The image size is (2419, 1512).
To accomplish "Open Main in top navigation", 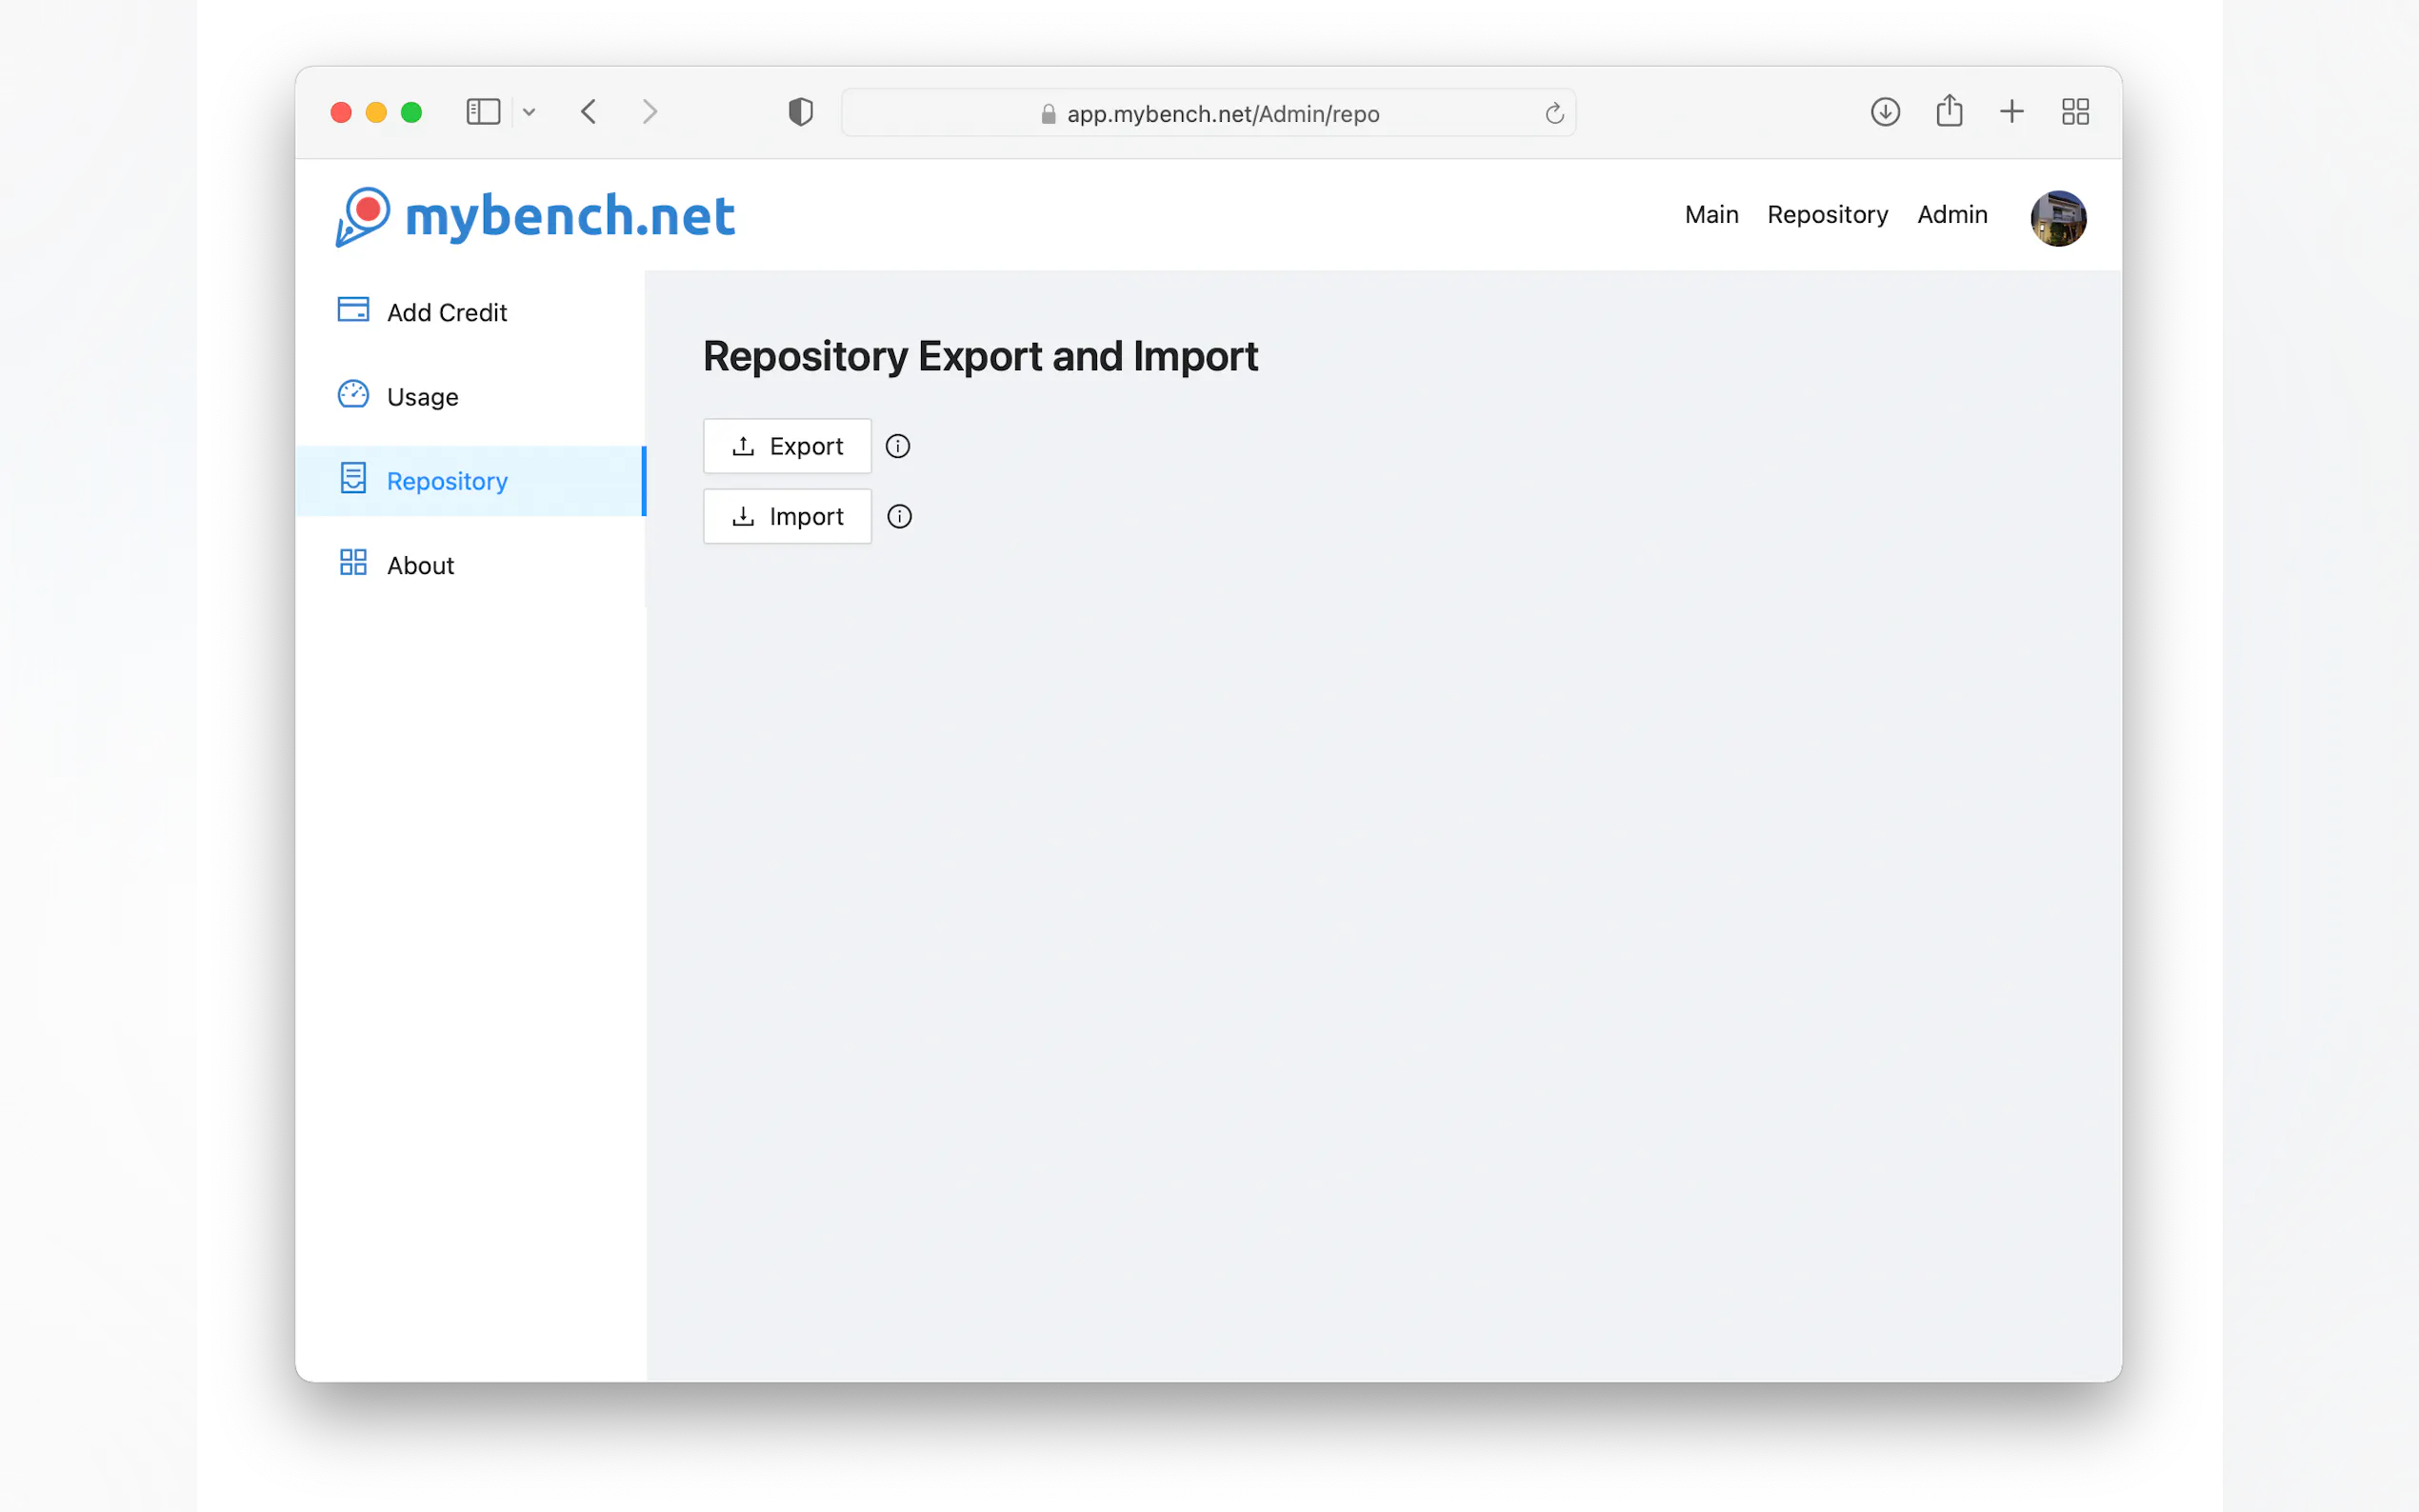I will 1711,215.
